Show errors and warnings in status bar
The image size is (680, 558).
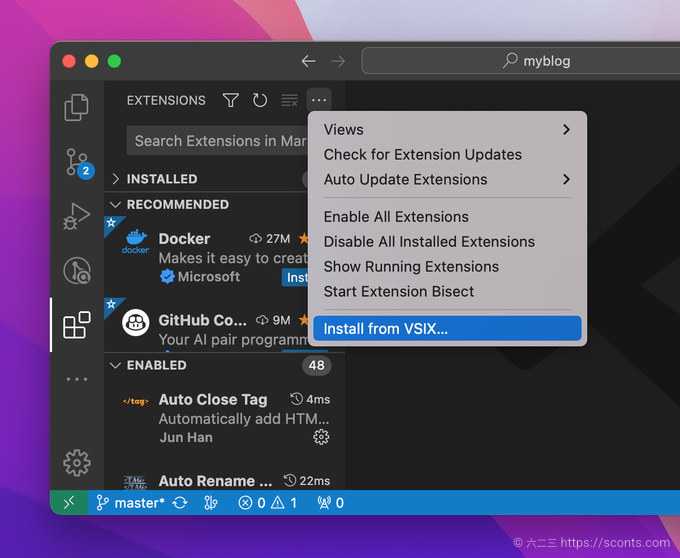tap(268, 503)
